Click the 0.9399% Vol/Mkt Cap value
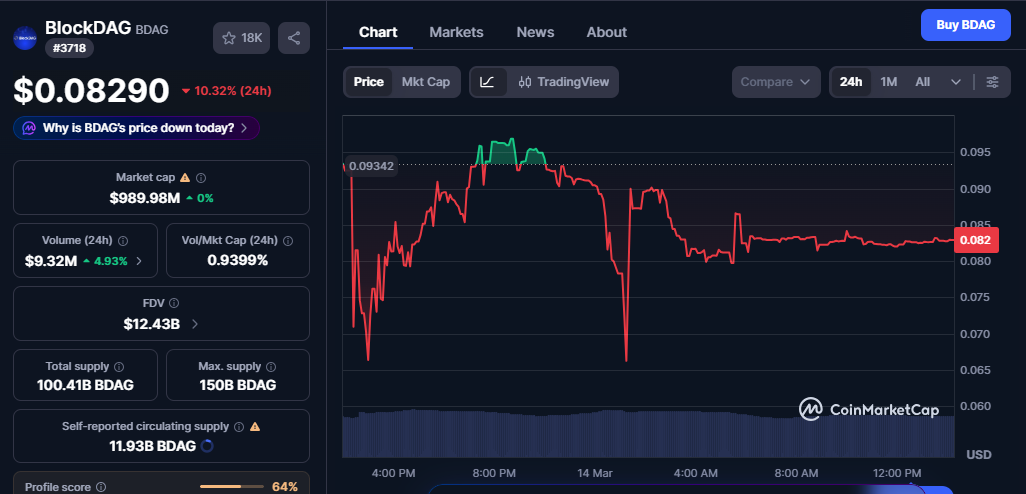This screenshot has width=1026, height=494. pos(238,260)
